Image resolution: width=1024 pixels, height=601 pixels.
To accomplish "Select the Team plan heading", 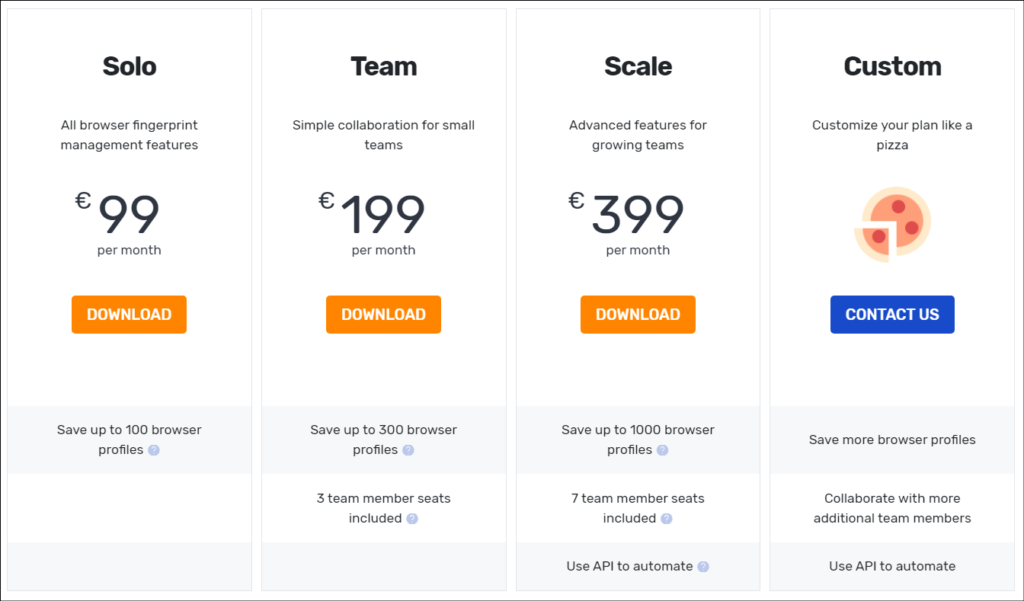I will click(383, 67).
